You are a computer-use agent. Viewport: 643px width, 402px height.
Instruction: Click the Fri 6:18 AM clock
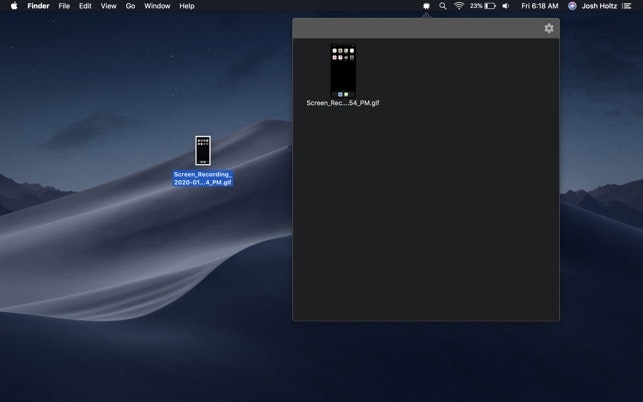click(540, 6)
